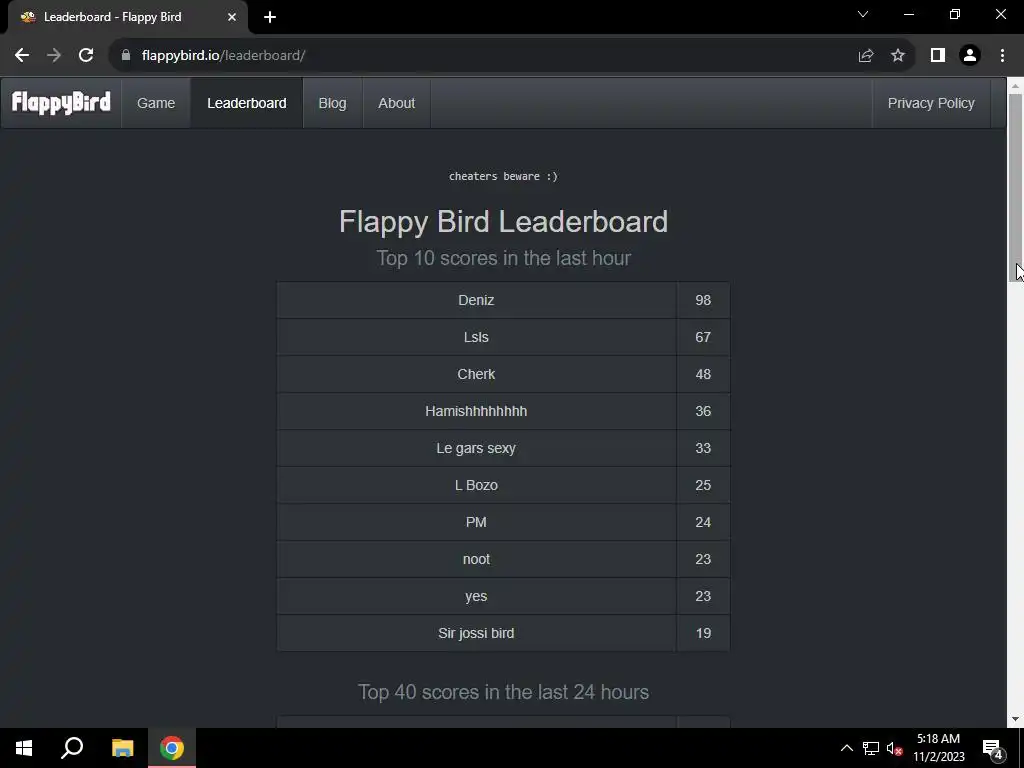This screenshot has width=1024, height=768.
Task: Click the browser forward arrow
Action: 54,56
